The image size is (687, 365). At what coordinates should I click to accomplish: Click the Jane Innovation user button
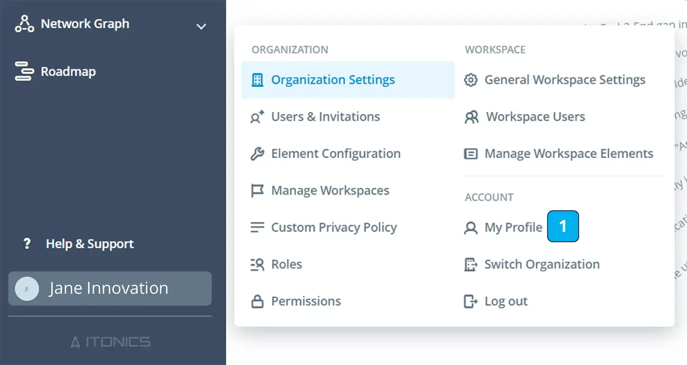(110, 288)
